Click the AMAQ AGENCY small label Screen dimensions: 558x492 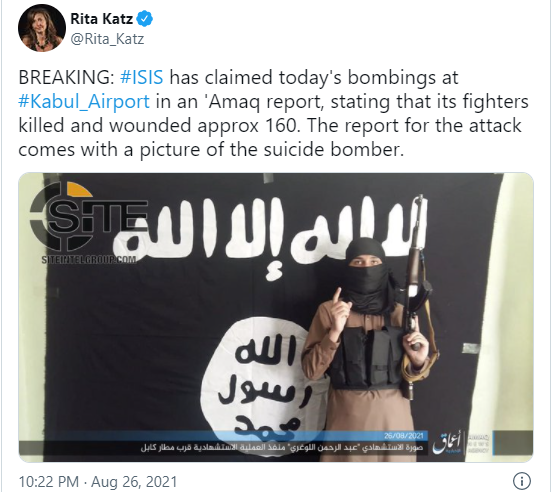479,444
